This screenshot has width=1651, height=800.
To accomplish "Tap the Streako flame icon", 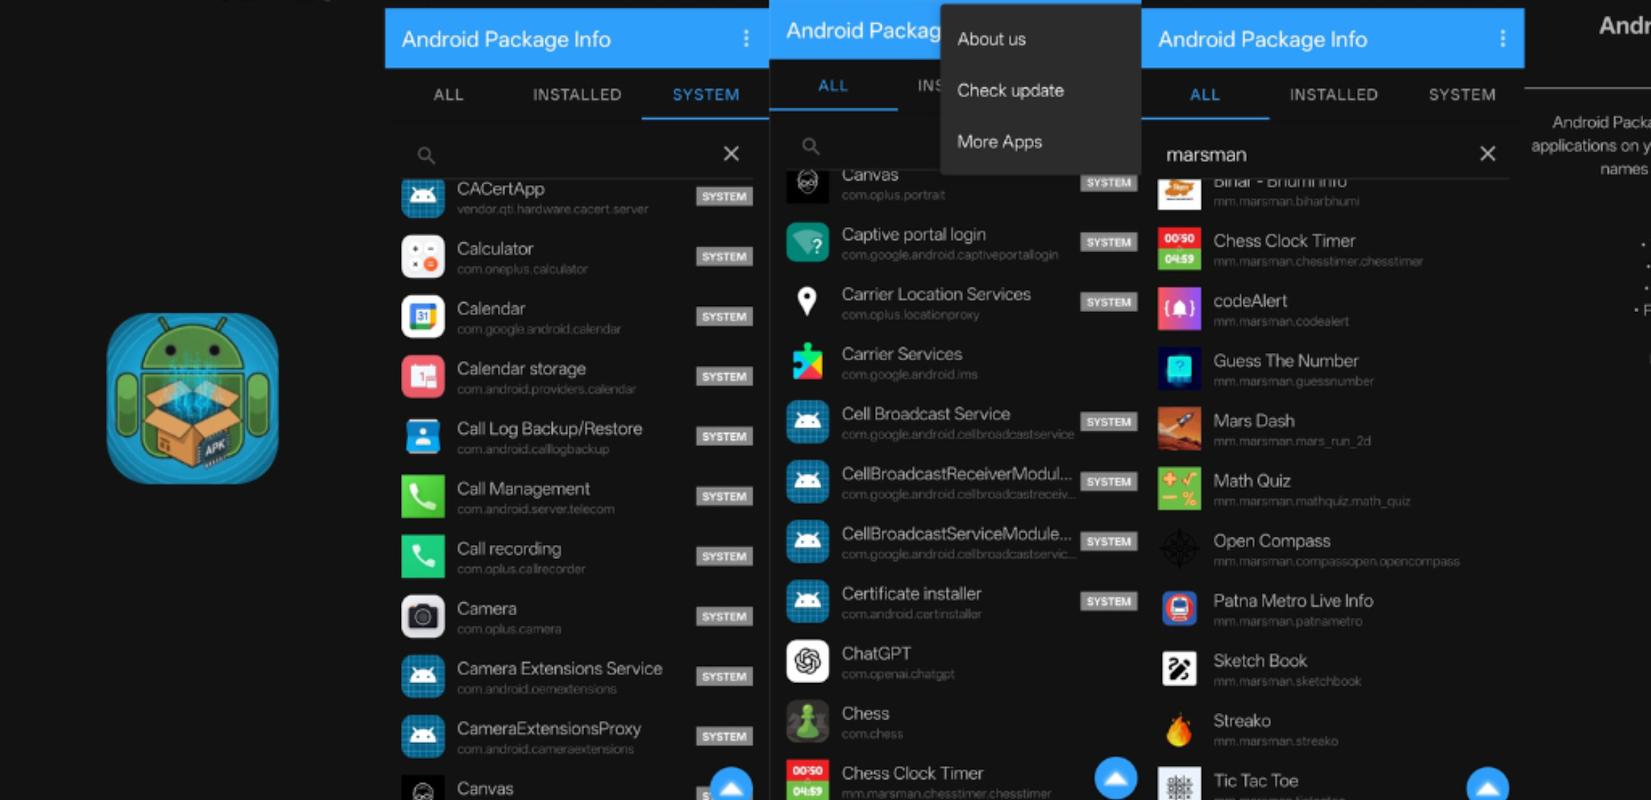I will [1180, 729].
